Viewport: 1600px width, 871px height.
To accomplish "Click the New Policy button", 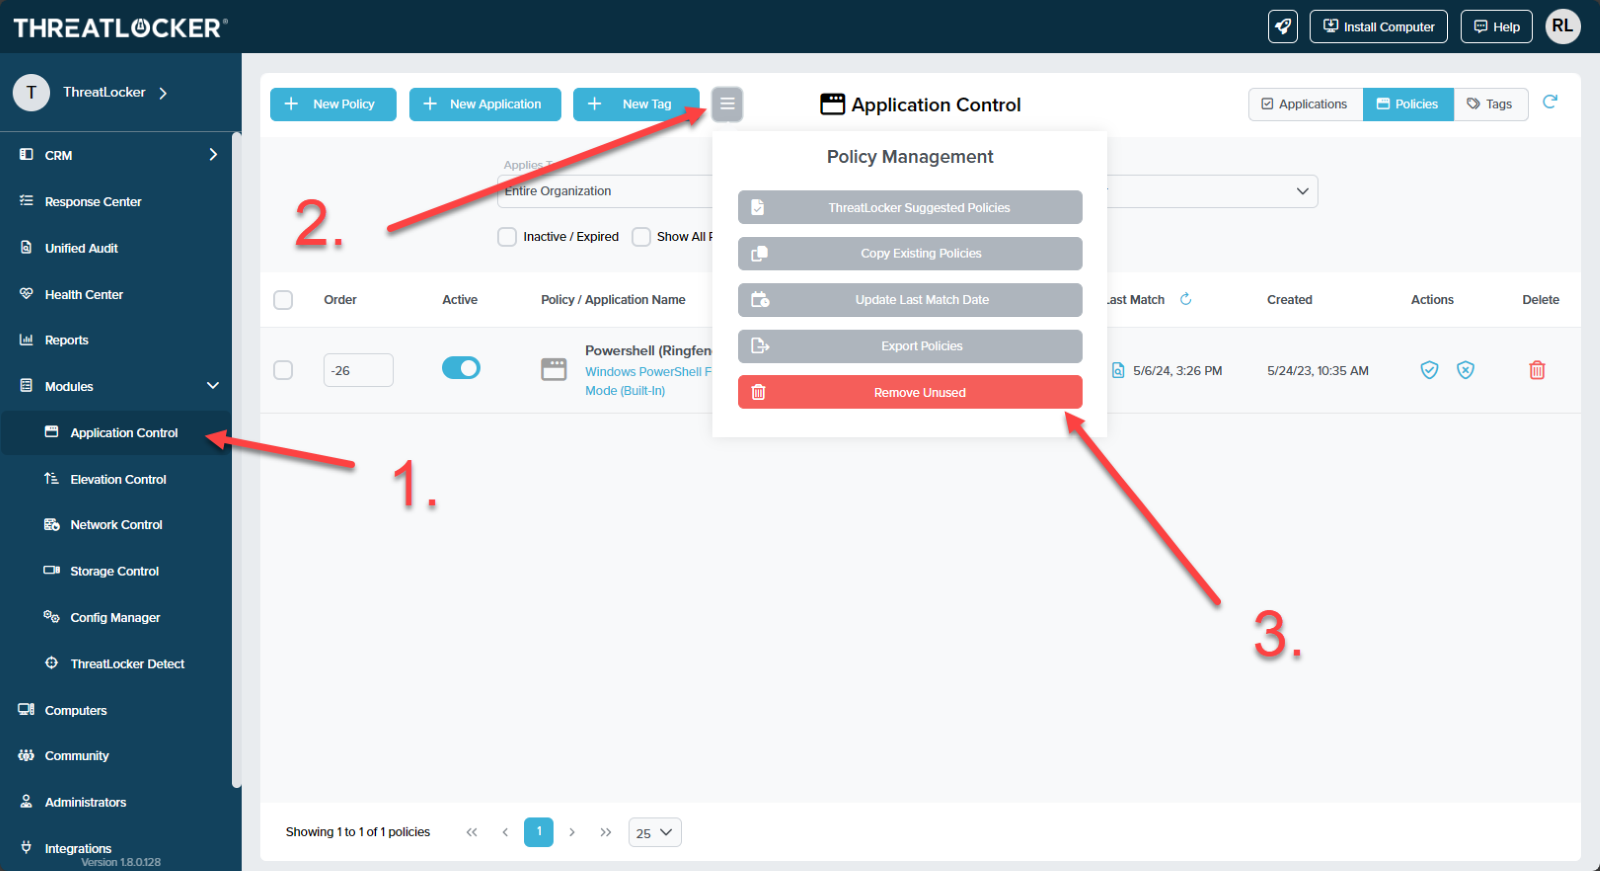I will coord(333,104).
